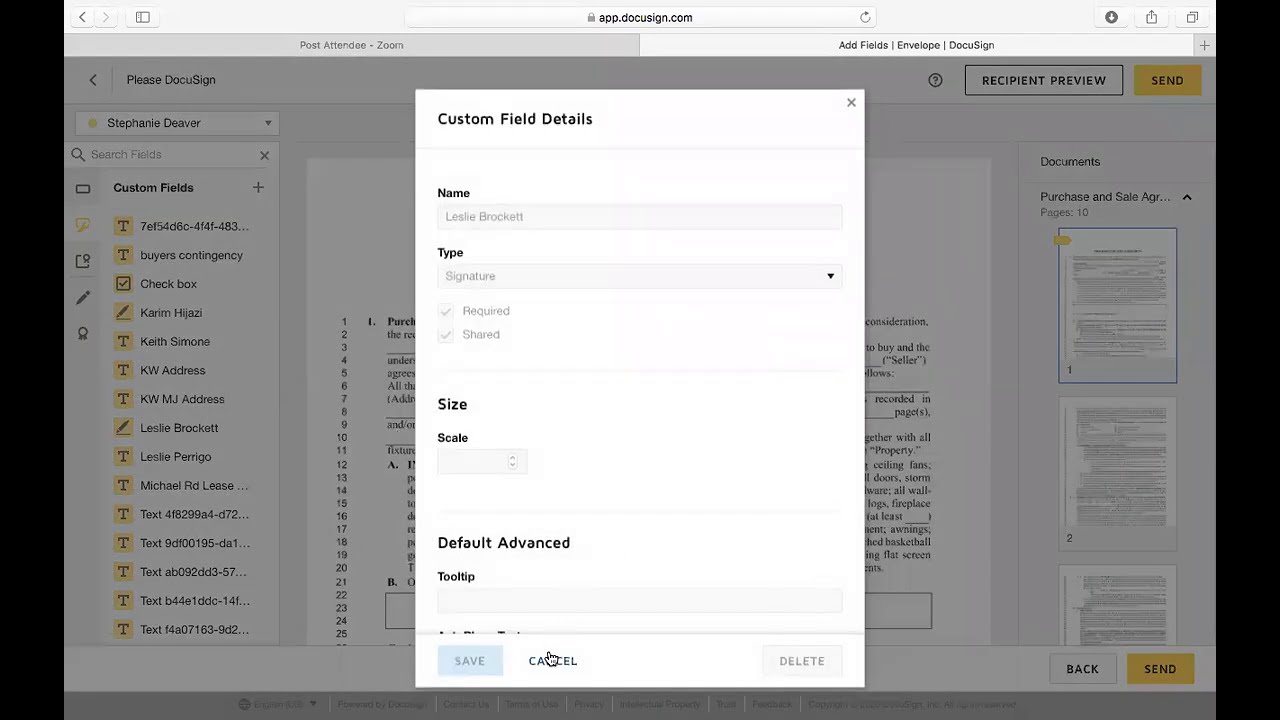Viewport: 1280px width, 720px height.
Task: Click the bottom SEND button
Action: tap(1160, 669)
